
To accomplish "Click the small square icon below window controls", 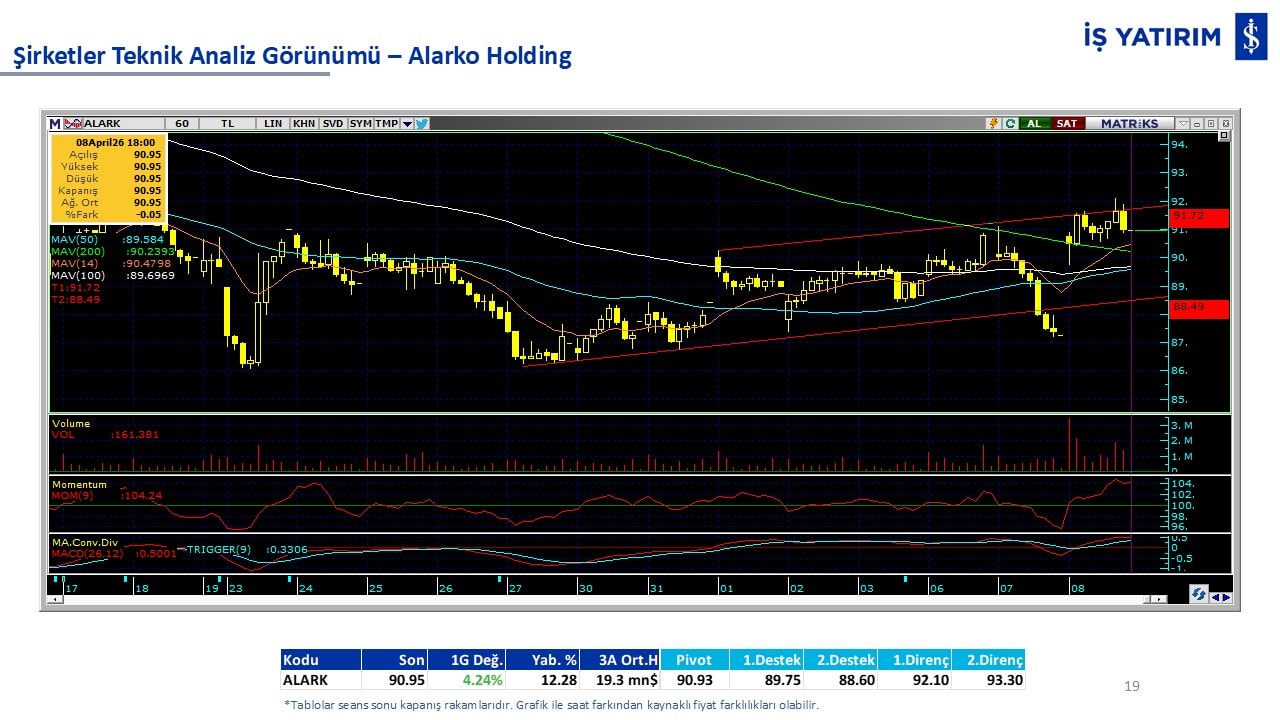I will (x=1223, y=136).
